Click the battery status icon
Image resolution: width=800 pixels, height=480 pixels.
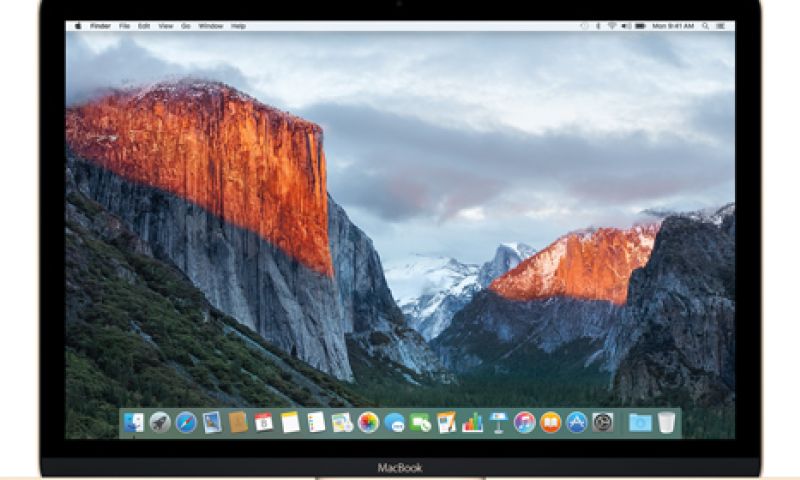coord(640,26)
